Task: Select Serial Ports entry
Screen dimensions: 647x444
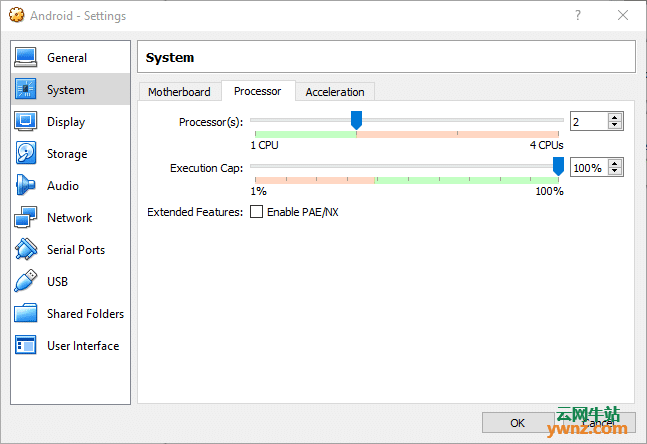Action: [x=71, y=249]
